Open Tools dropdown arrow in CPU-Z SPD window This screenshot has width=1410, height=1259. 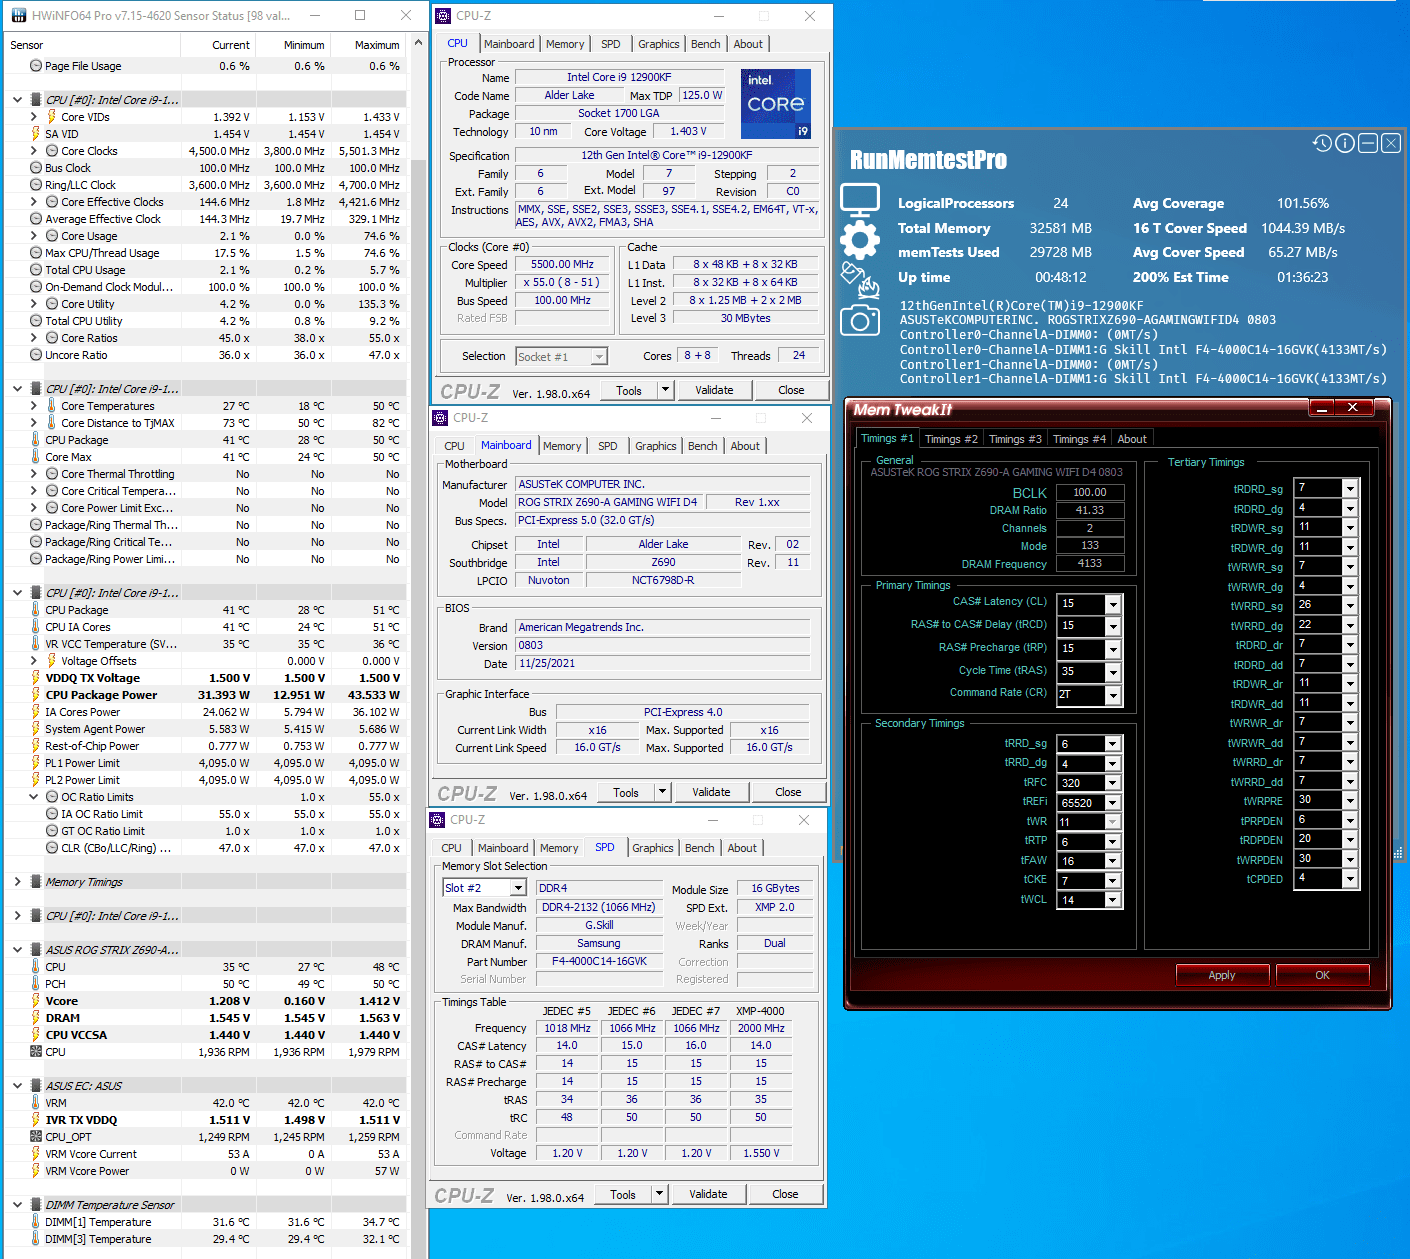pos(659,1194)
